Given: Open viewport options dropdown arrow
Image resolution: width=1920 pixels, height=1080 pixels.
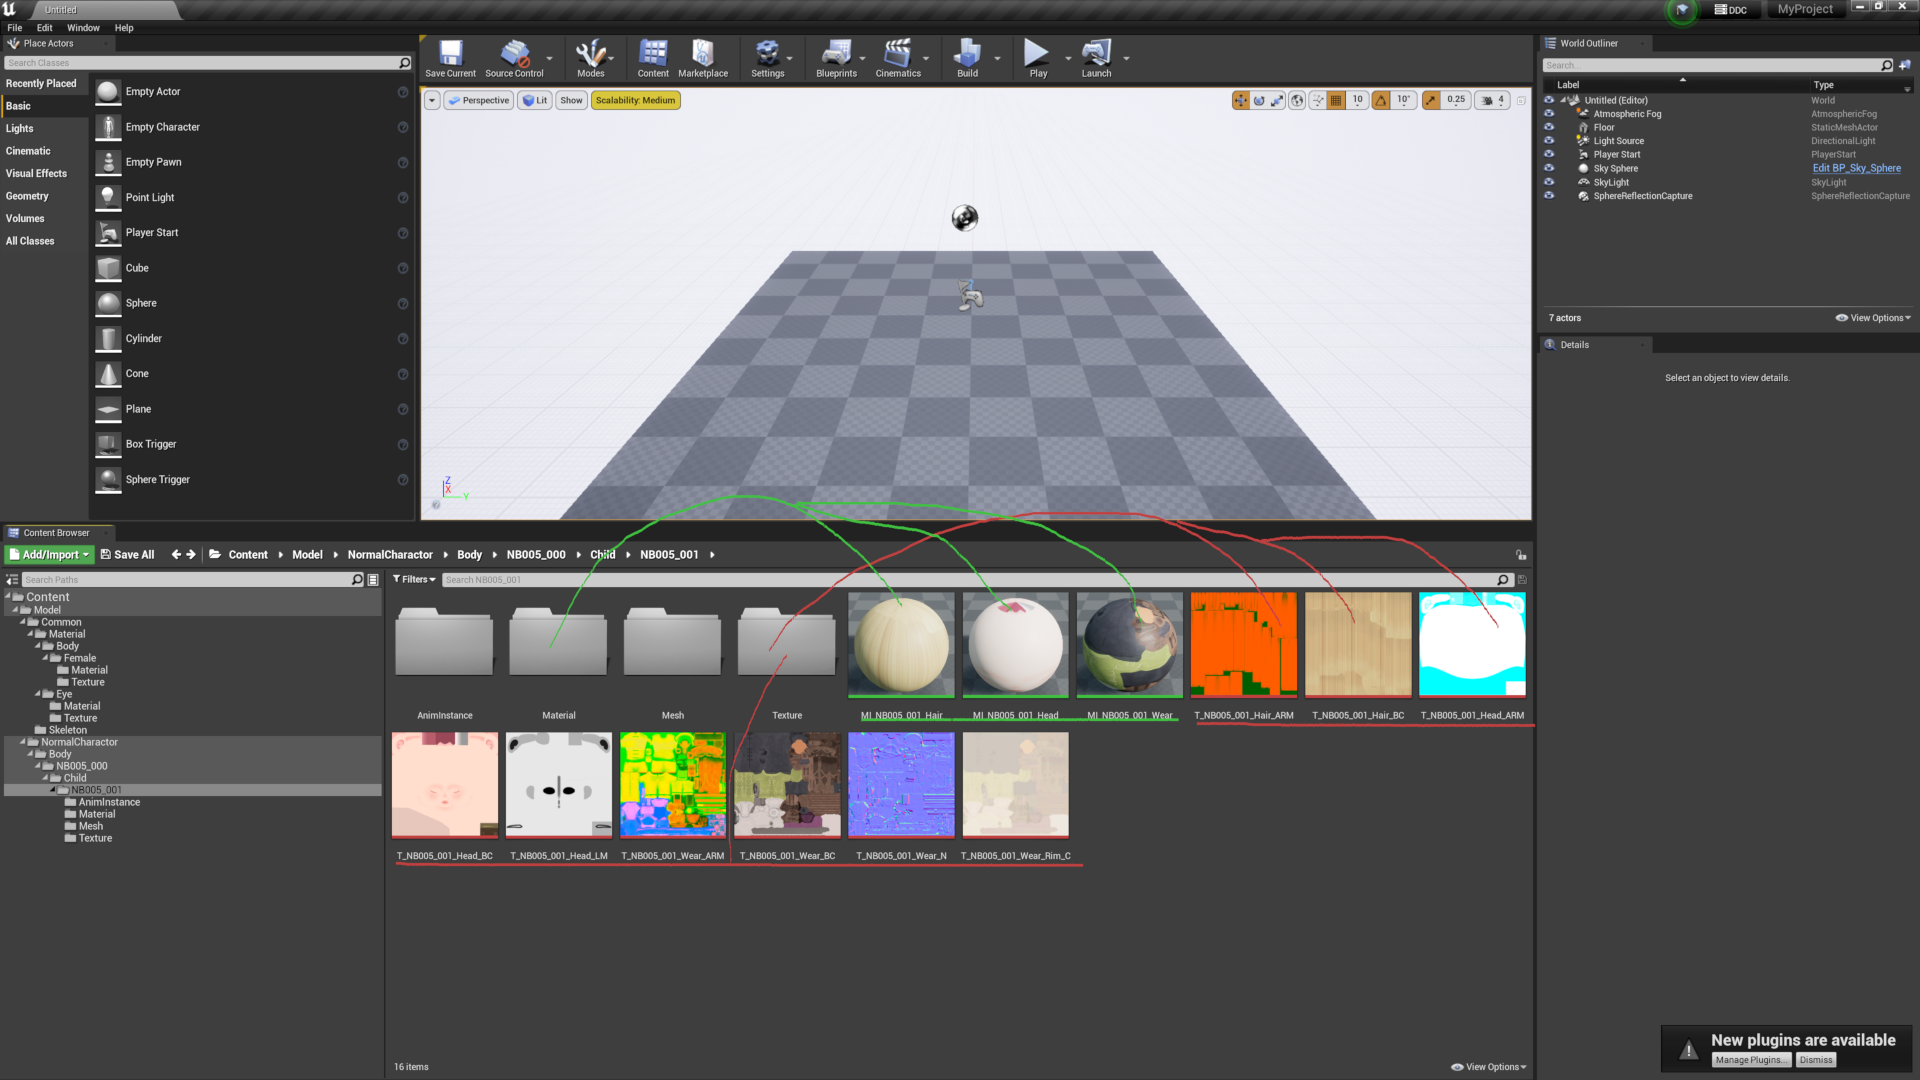Looking at the screenshot, I should click(432, 100).
